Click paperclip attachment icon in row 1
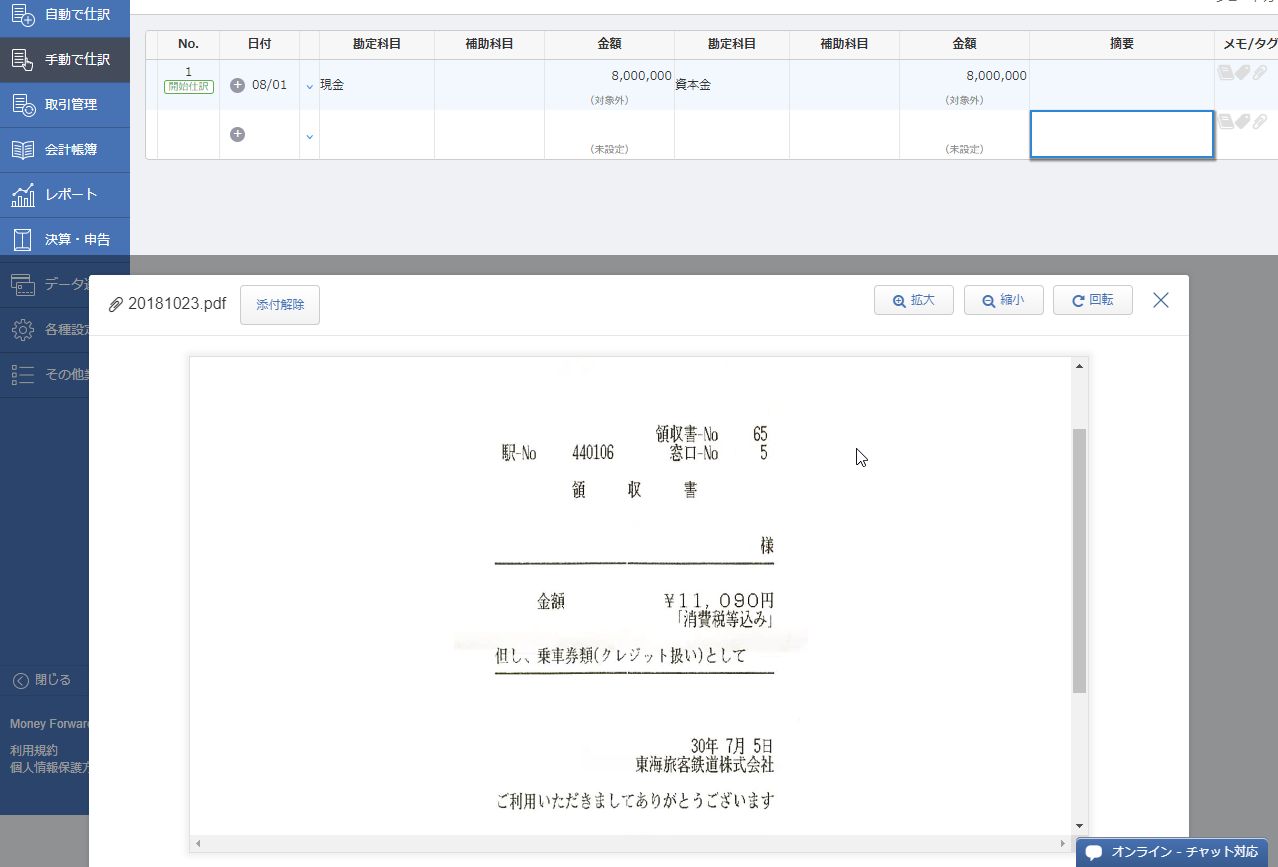The height and width of the screenshot is (867, 1278). [x=1260, y=72]
